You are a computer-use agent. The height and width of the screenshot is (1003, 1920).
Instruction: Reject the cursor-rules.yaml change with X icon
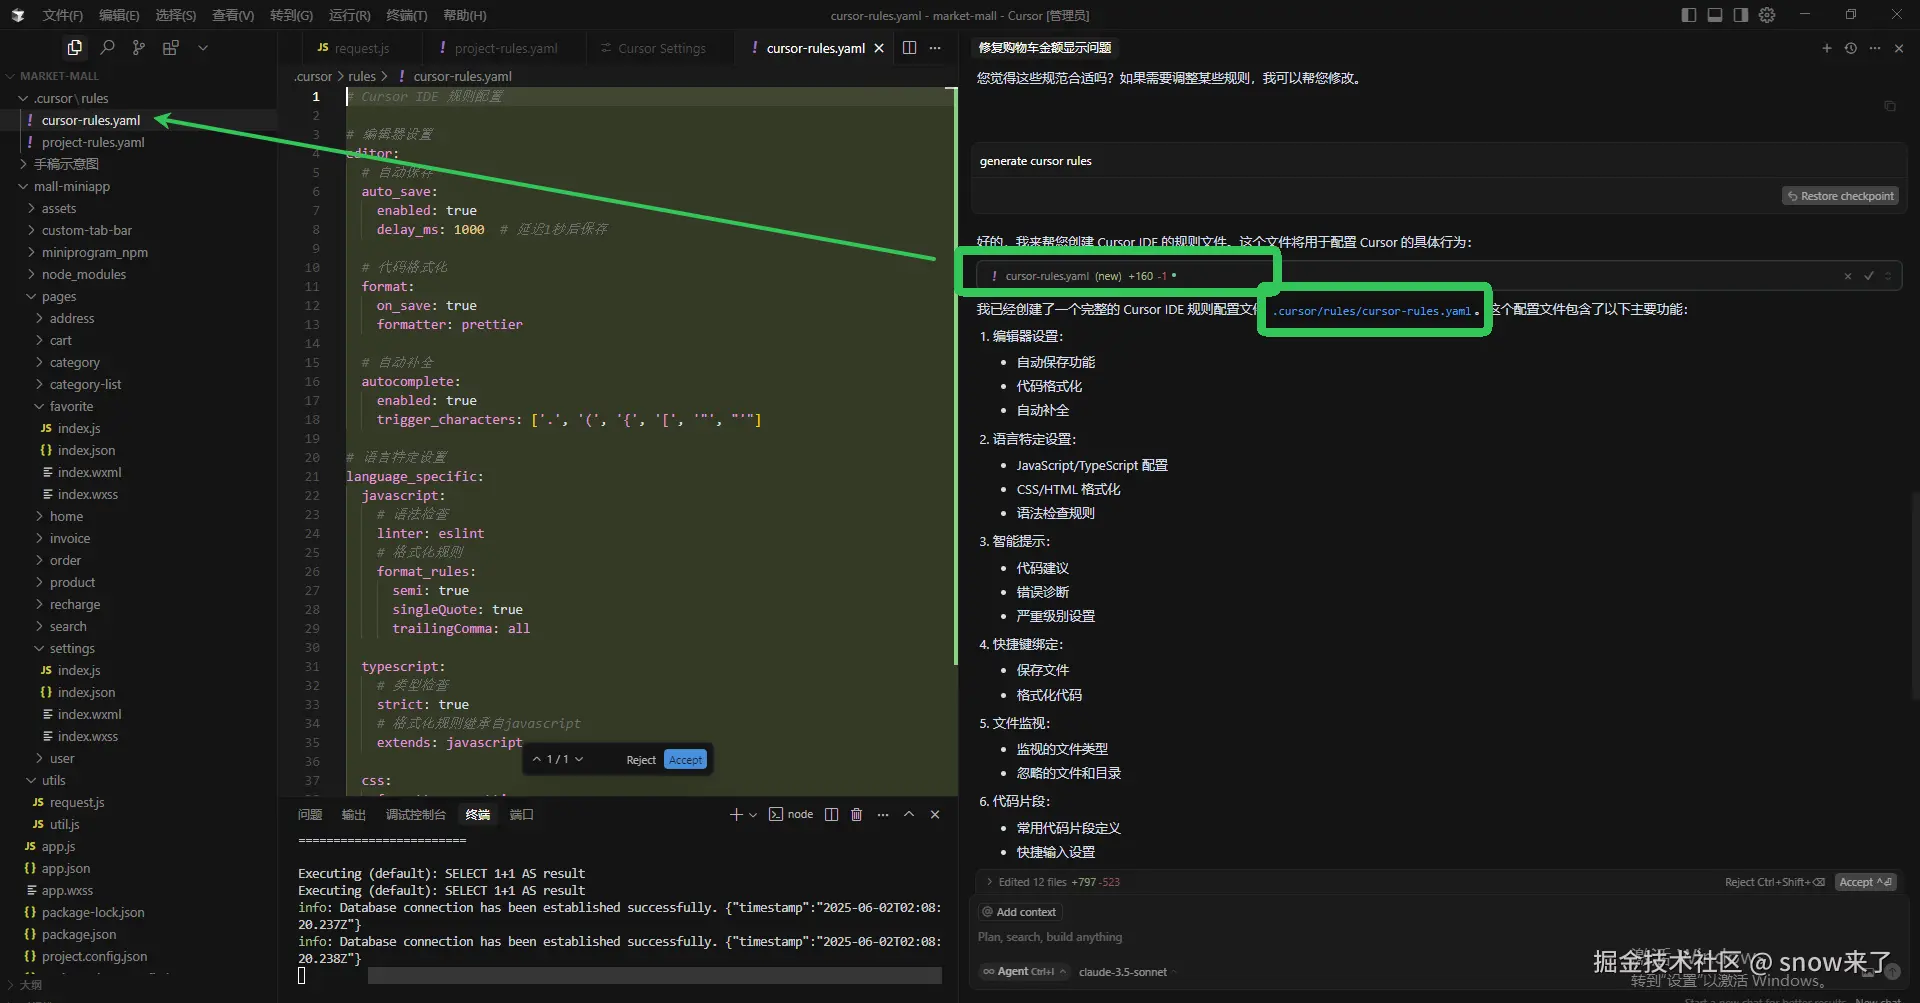click(1848, 276)
